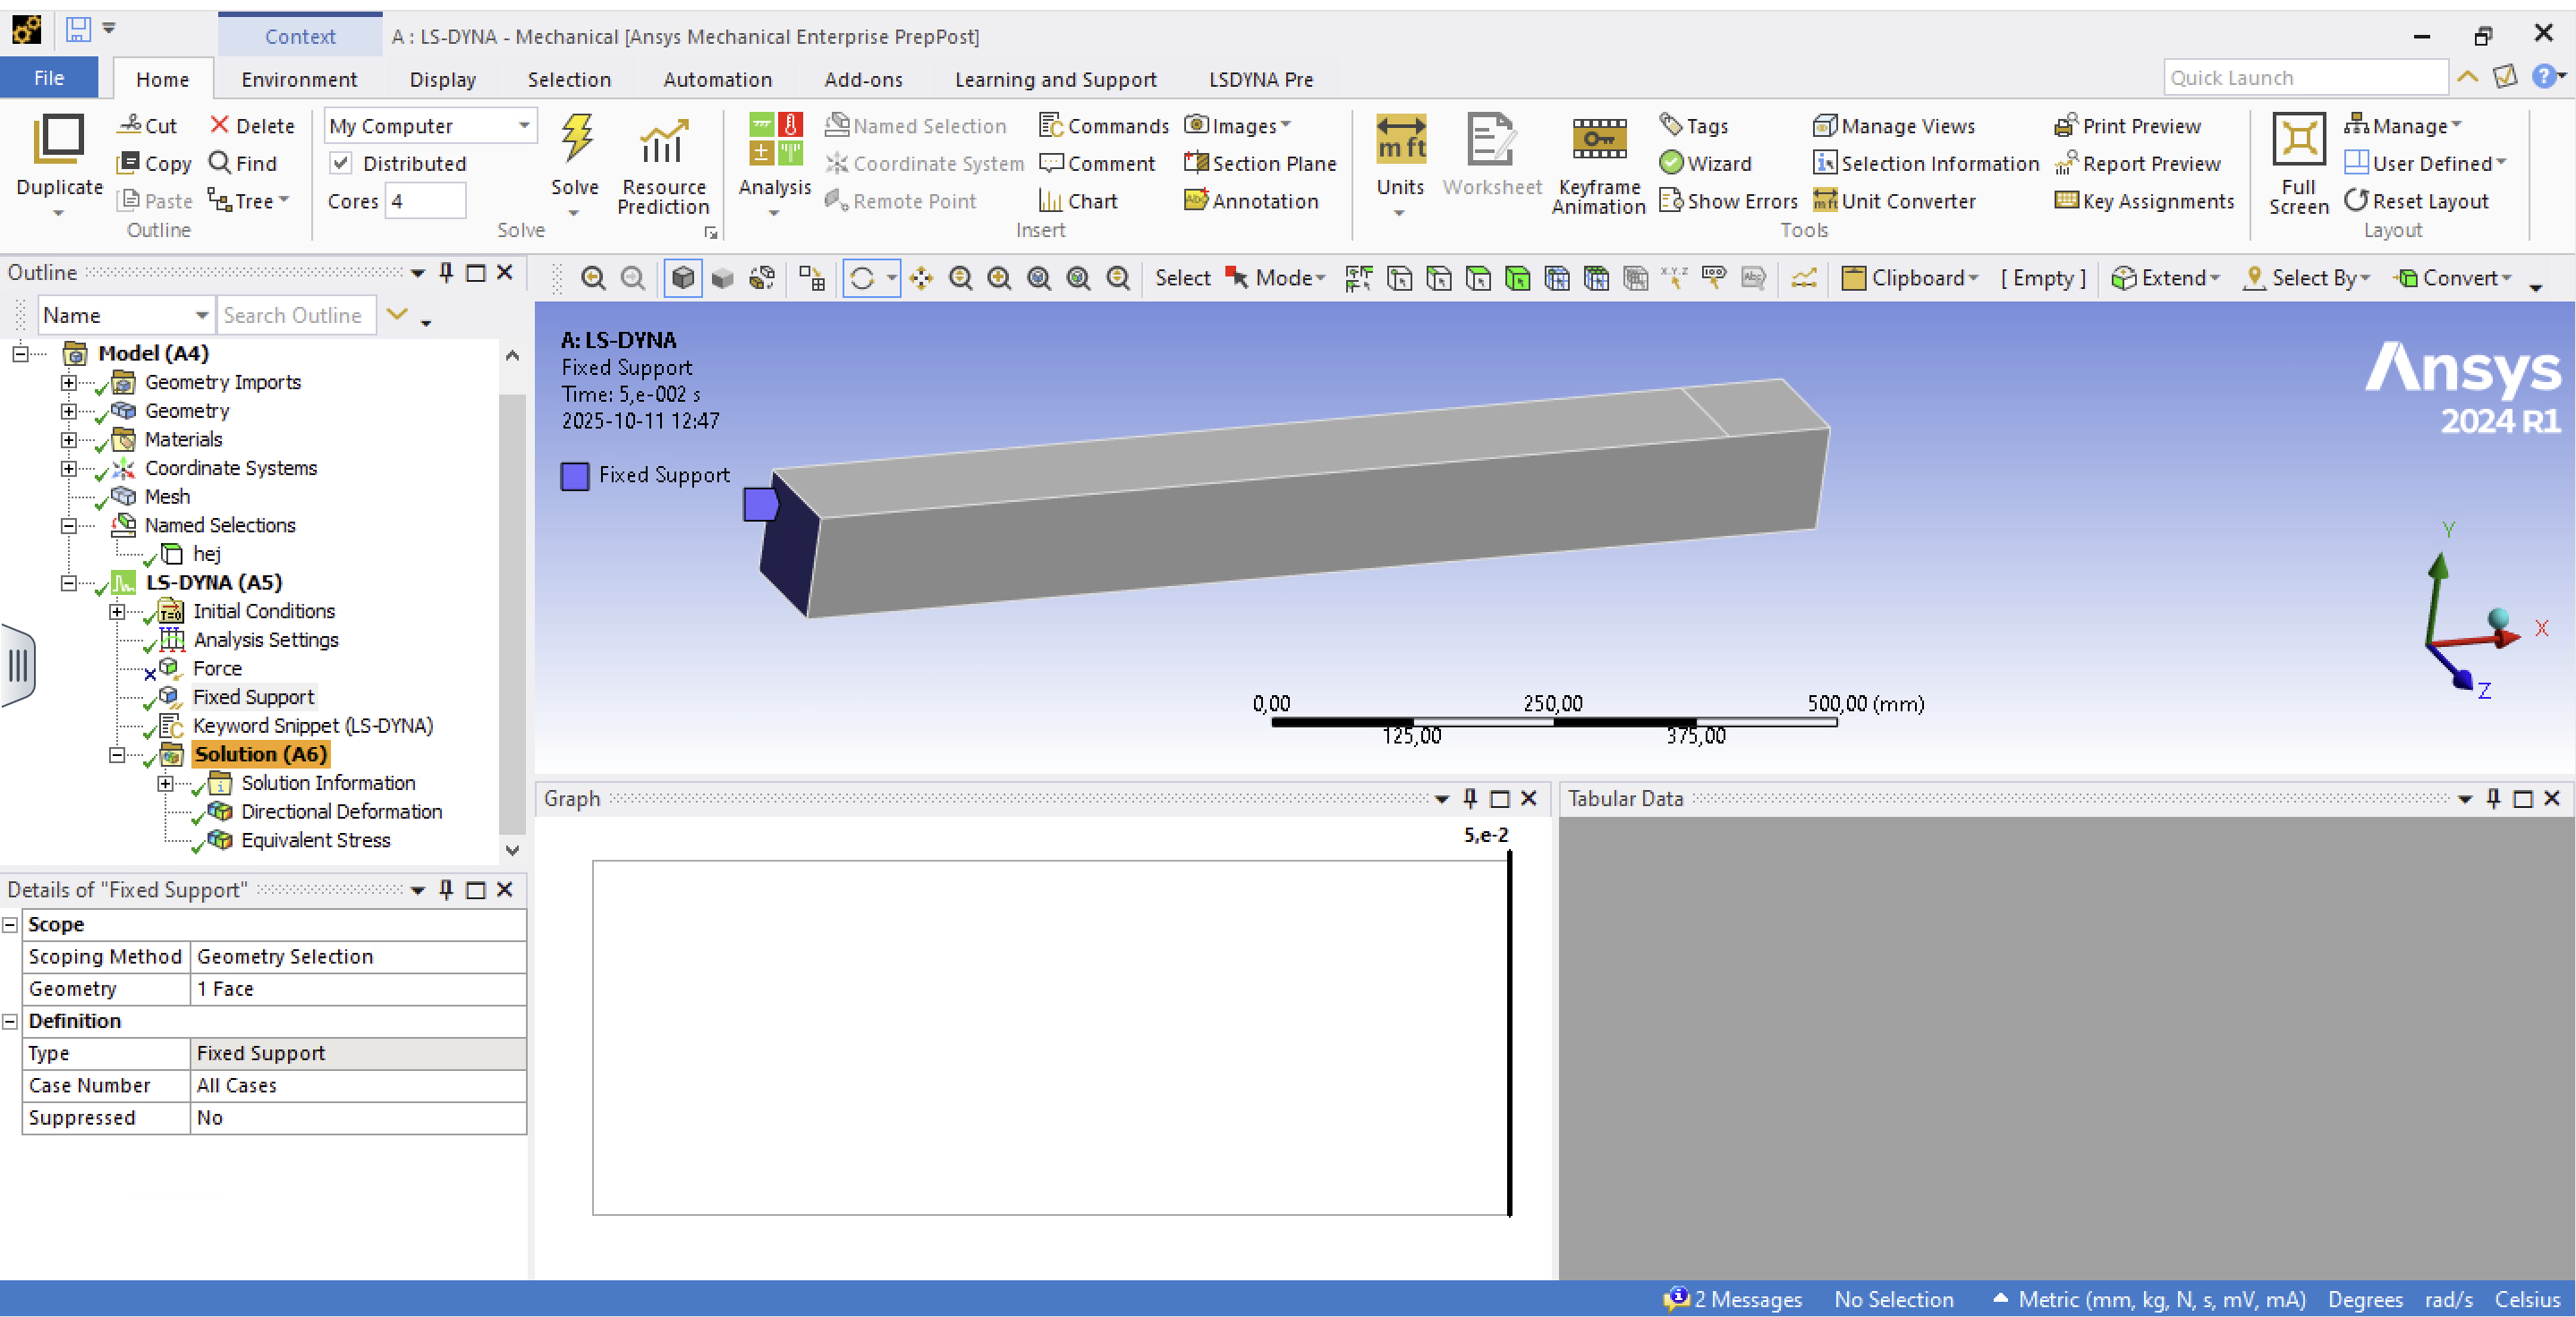
Task: Collapse the Definition section in Details
Action: point(11,1021)
